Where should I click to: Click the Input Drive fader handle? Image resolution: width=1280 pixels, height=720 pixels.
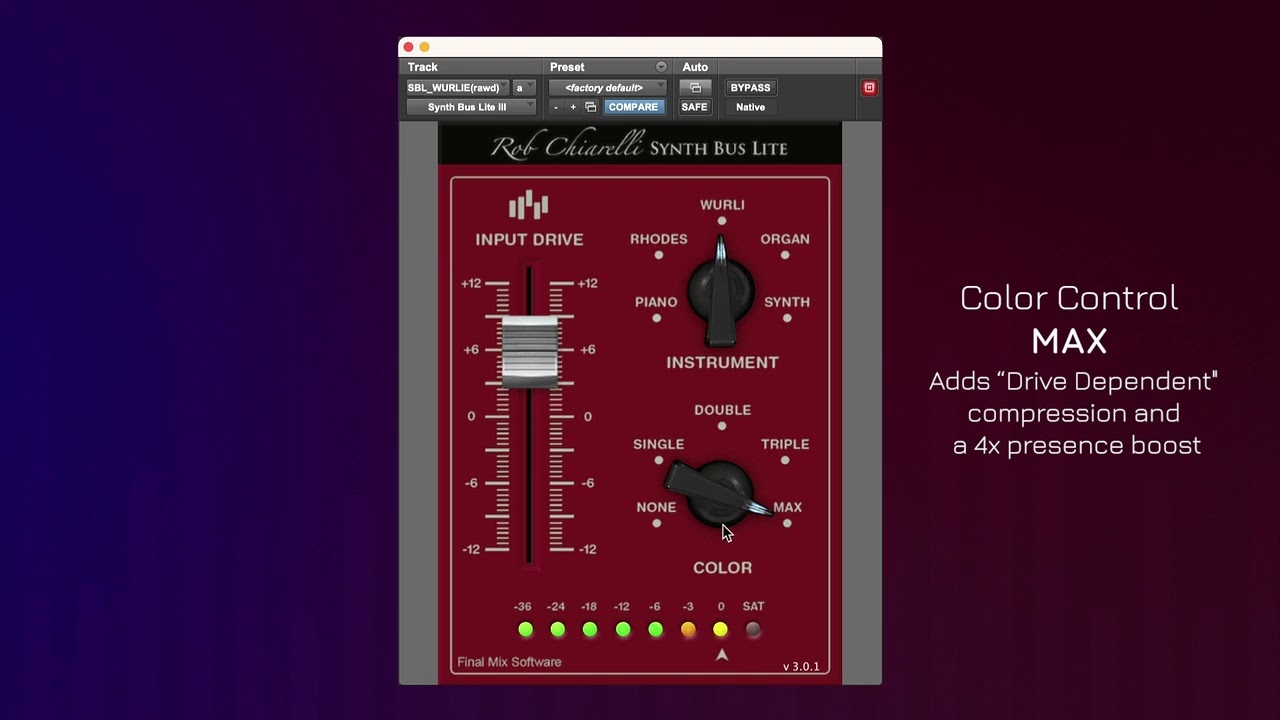point(529,351)
